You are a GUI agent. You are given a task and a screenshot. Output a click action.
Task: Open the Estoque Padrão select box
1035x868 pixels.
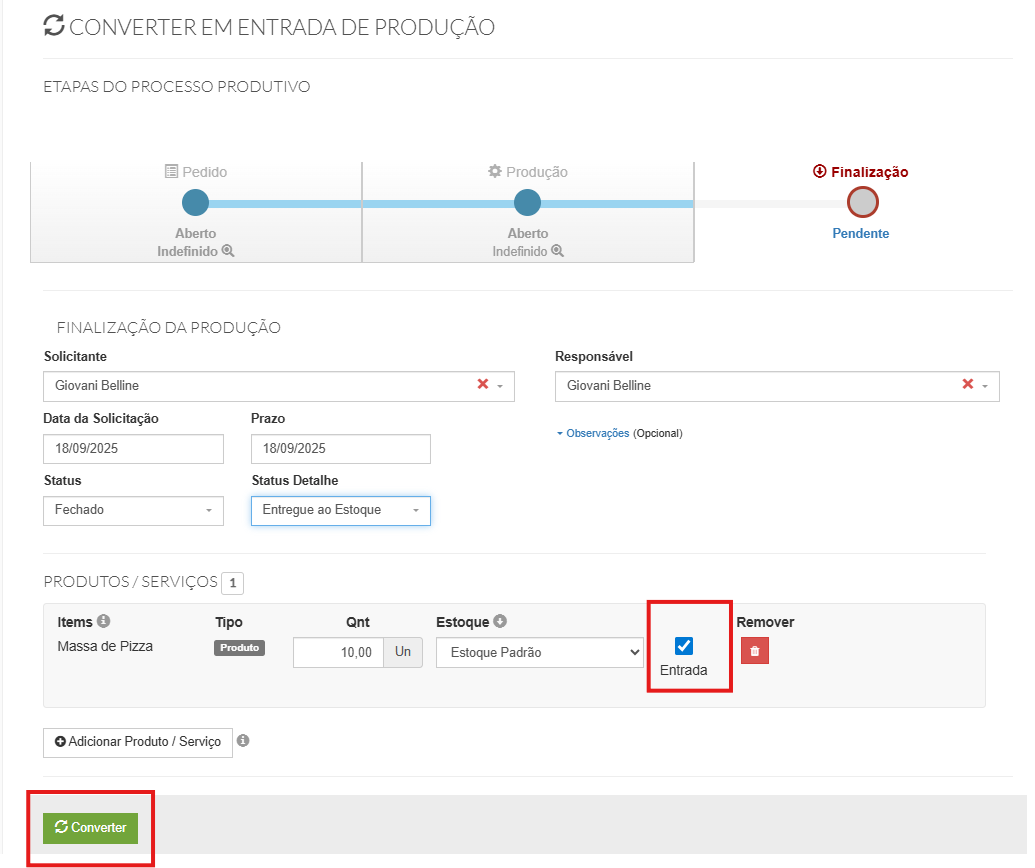pyautogui.click(x=539, y=653)
